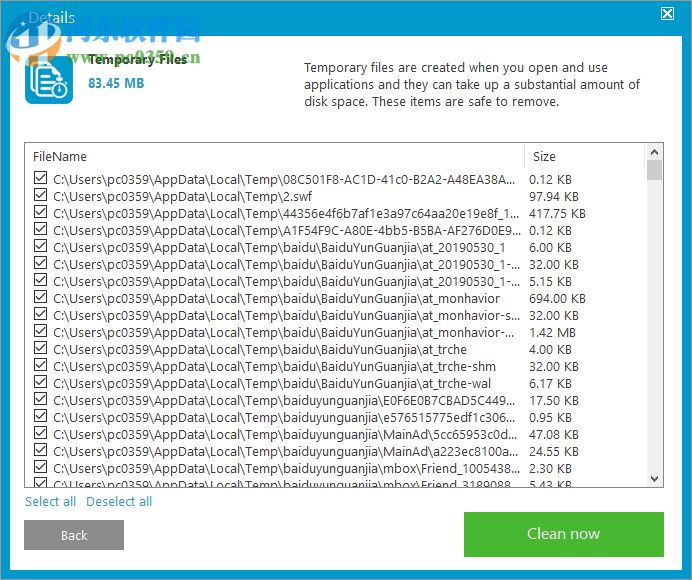Click the 17.50 KB size value
The image size is (692, 580).
coord(554,401)
